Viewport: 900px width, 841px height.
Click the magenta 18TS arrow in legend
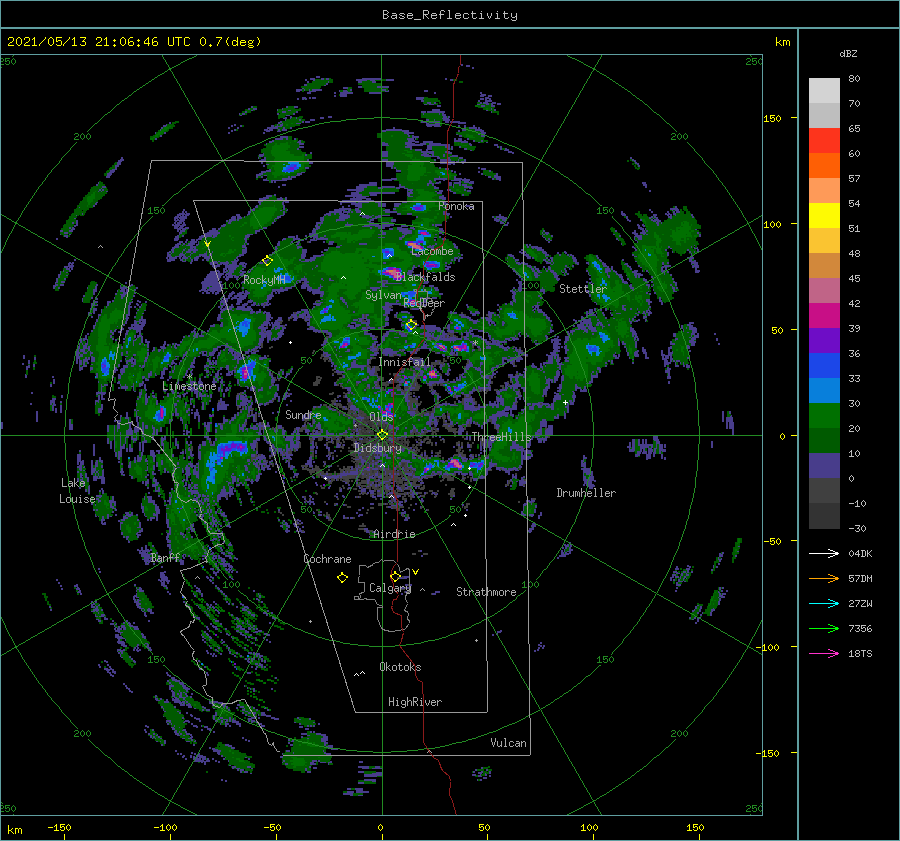[x=824, y=653]
